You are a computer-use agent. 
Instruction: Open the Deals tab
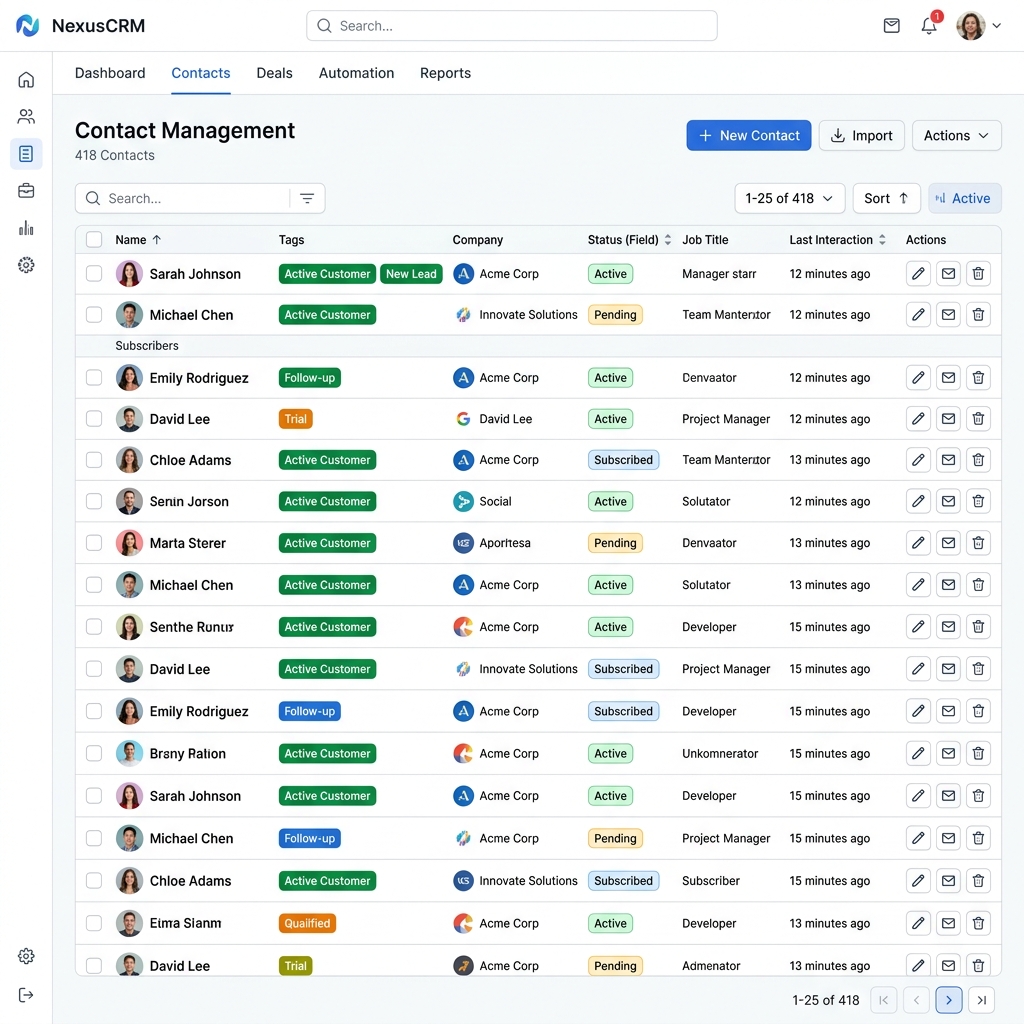click(274, 73)
